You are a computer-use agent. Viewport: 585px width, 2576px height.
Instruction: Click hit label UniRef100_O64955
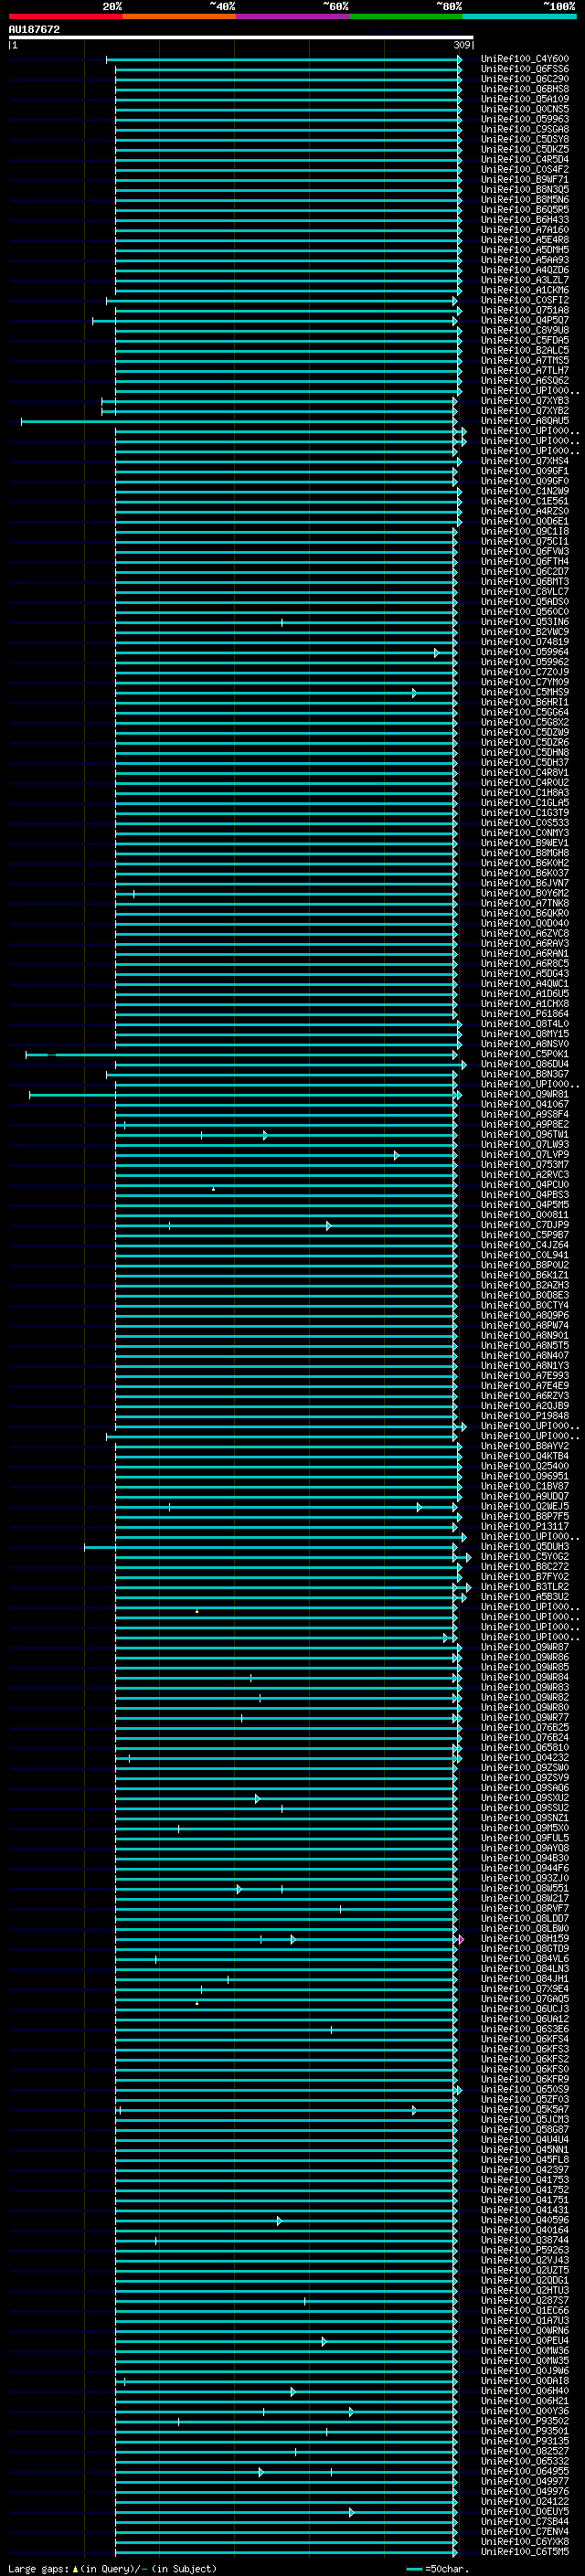[524, 2471]
